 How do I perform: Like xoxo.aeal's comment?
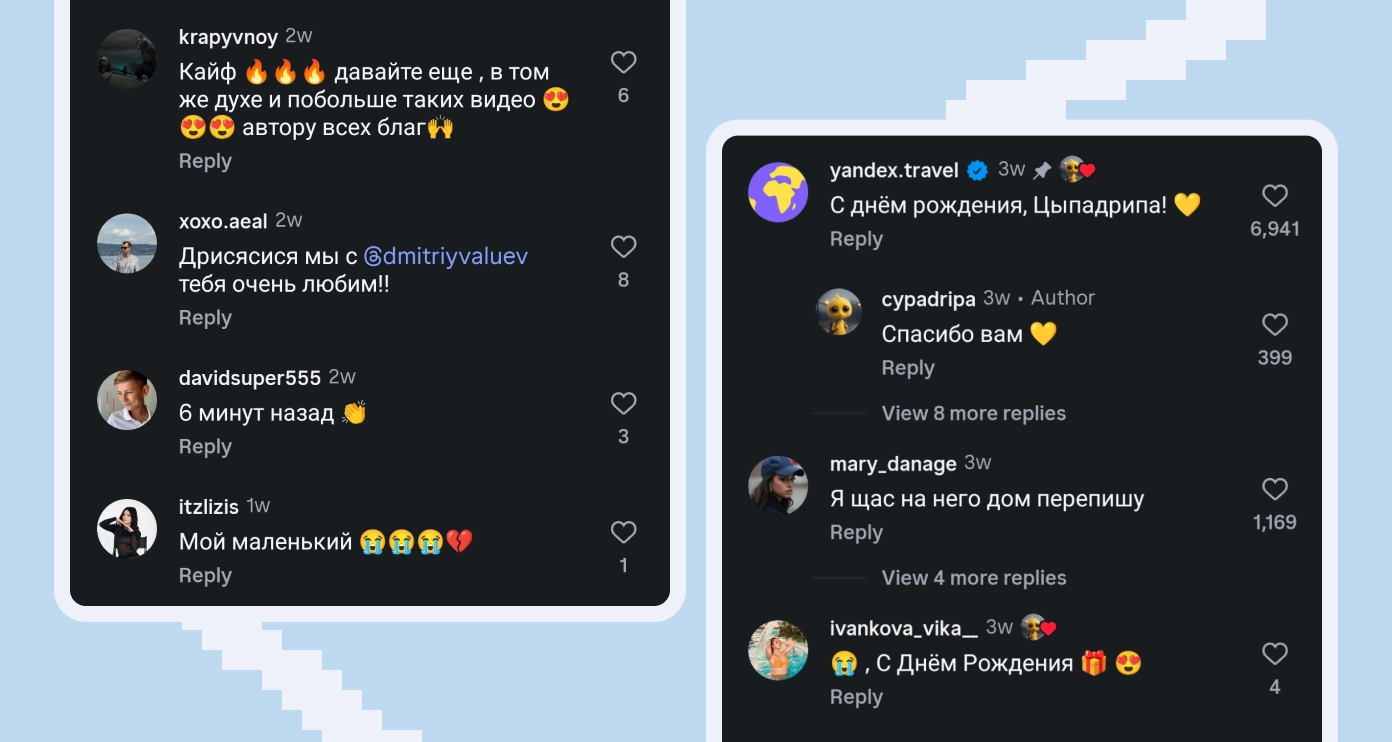623,247
